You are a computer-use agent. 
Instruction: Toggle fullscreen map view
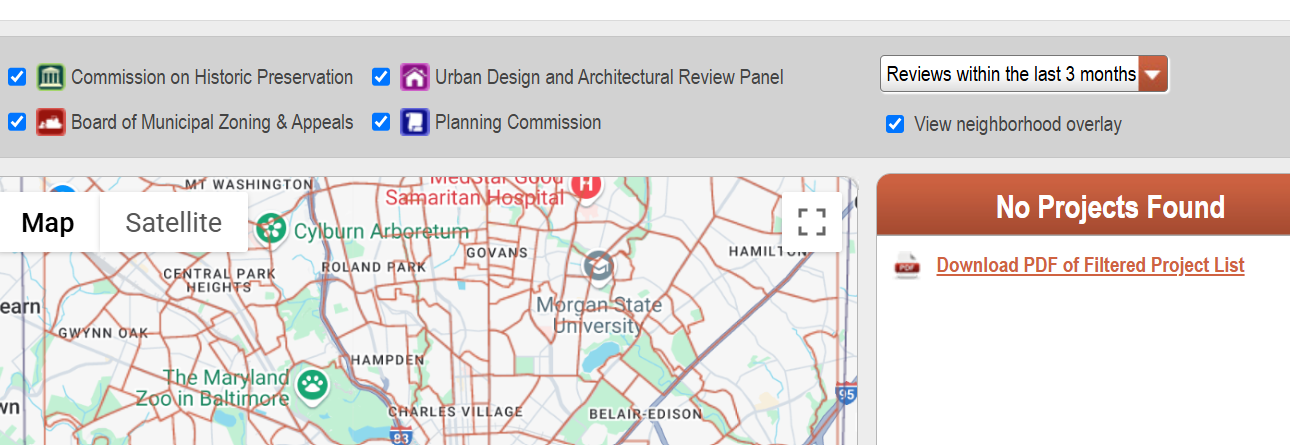(x=812, y=222)
